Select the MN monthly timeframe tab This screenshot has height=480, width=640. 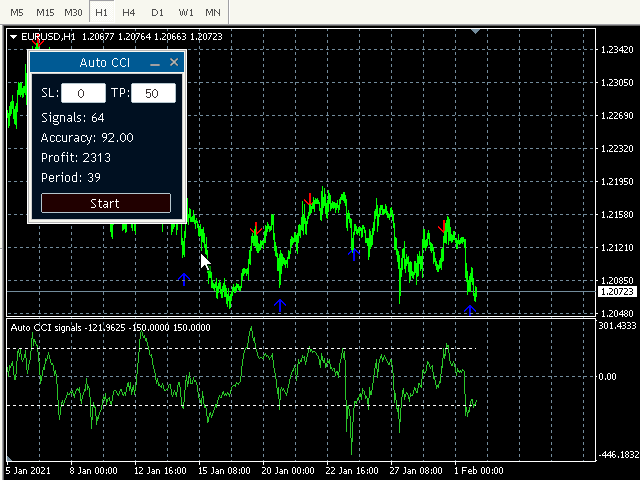click(x=214, y=12)
